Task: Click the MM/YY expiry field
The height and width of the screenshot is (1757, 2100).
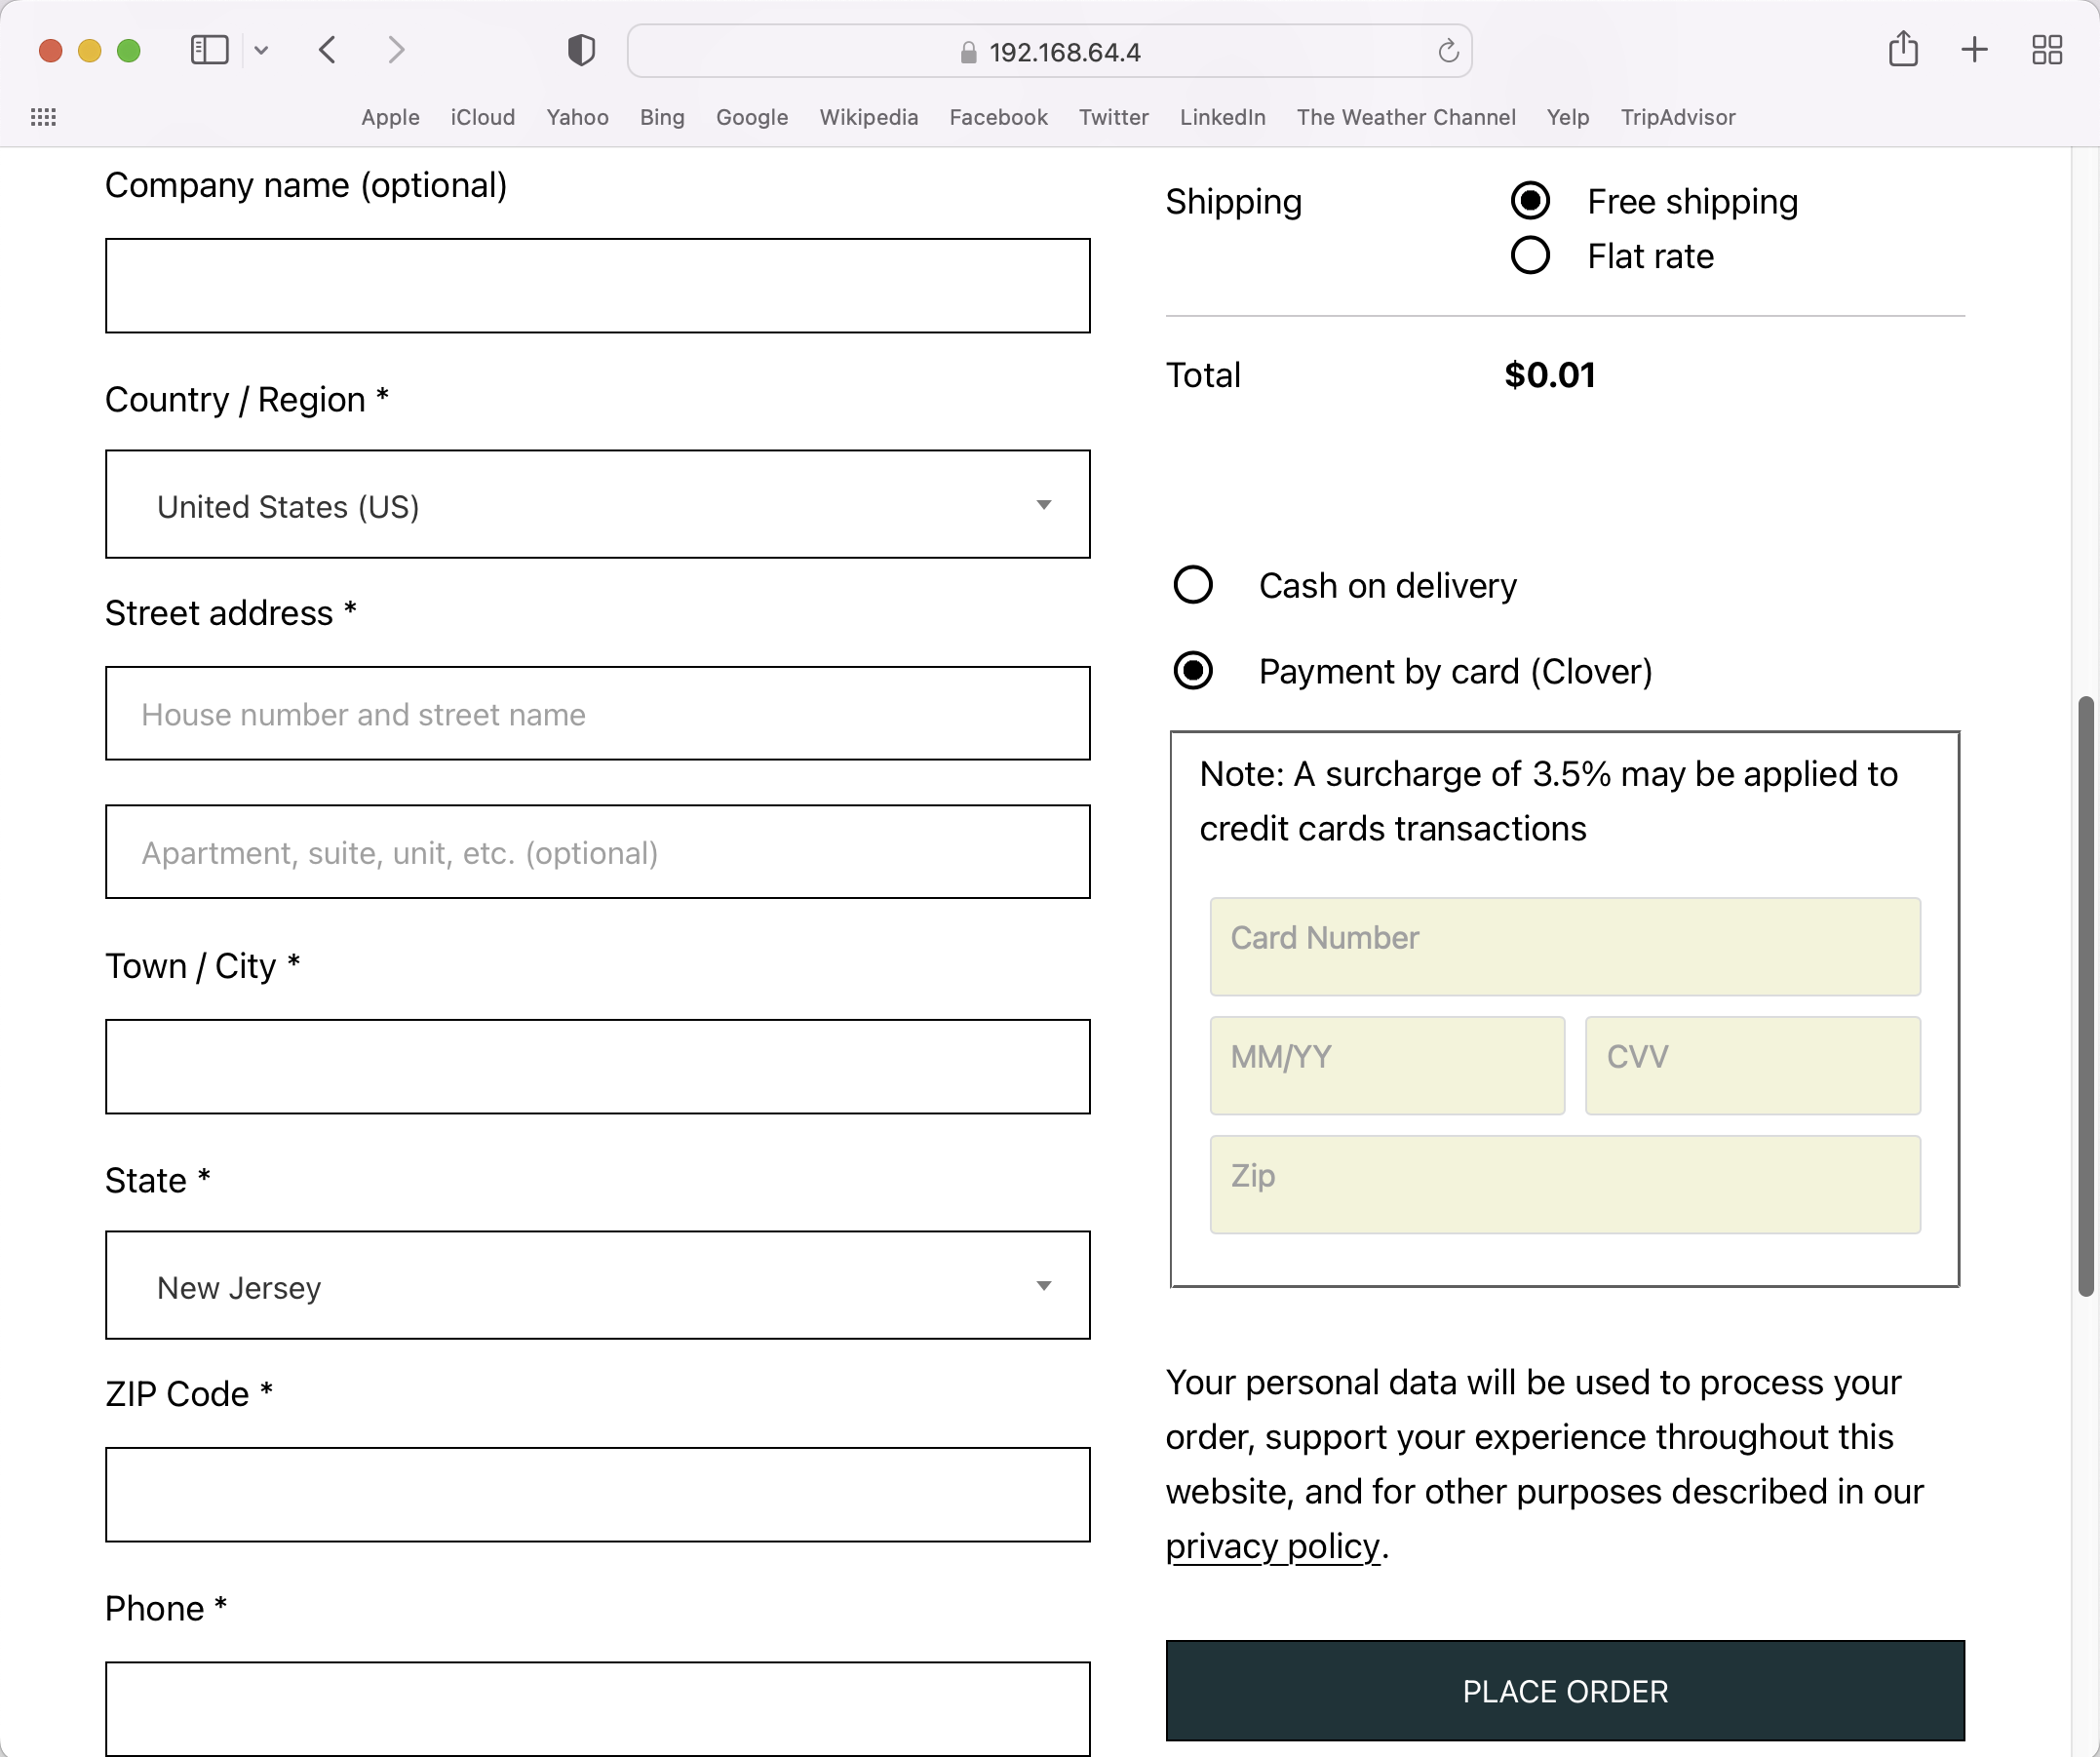Action: pos(1387,1065)
